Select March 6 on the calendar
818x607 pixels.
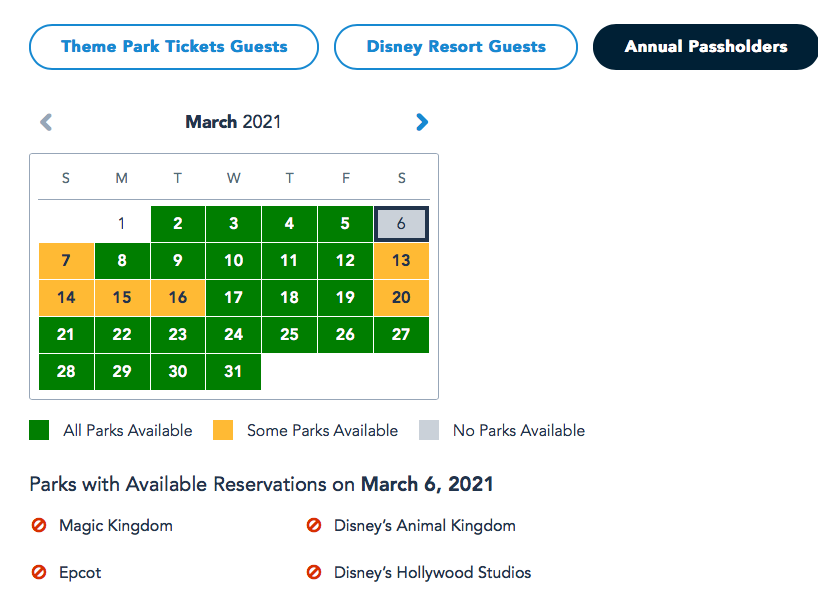coord(401,224)
